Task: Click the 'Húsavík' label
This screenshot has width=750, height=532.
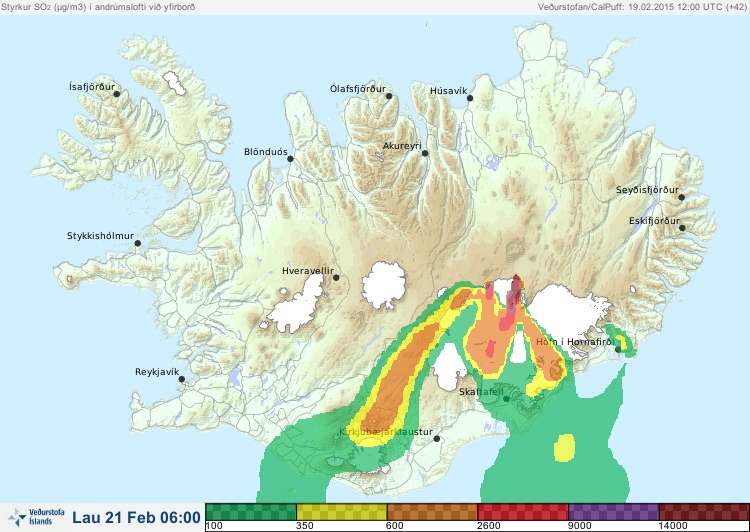Action: [448, 90]
